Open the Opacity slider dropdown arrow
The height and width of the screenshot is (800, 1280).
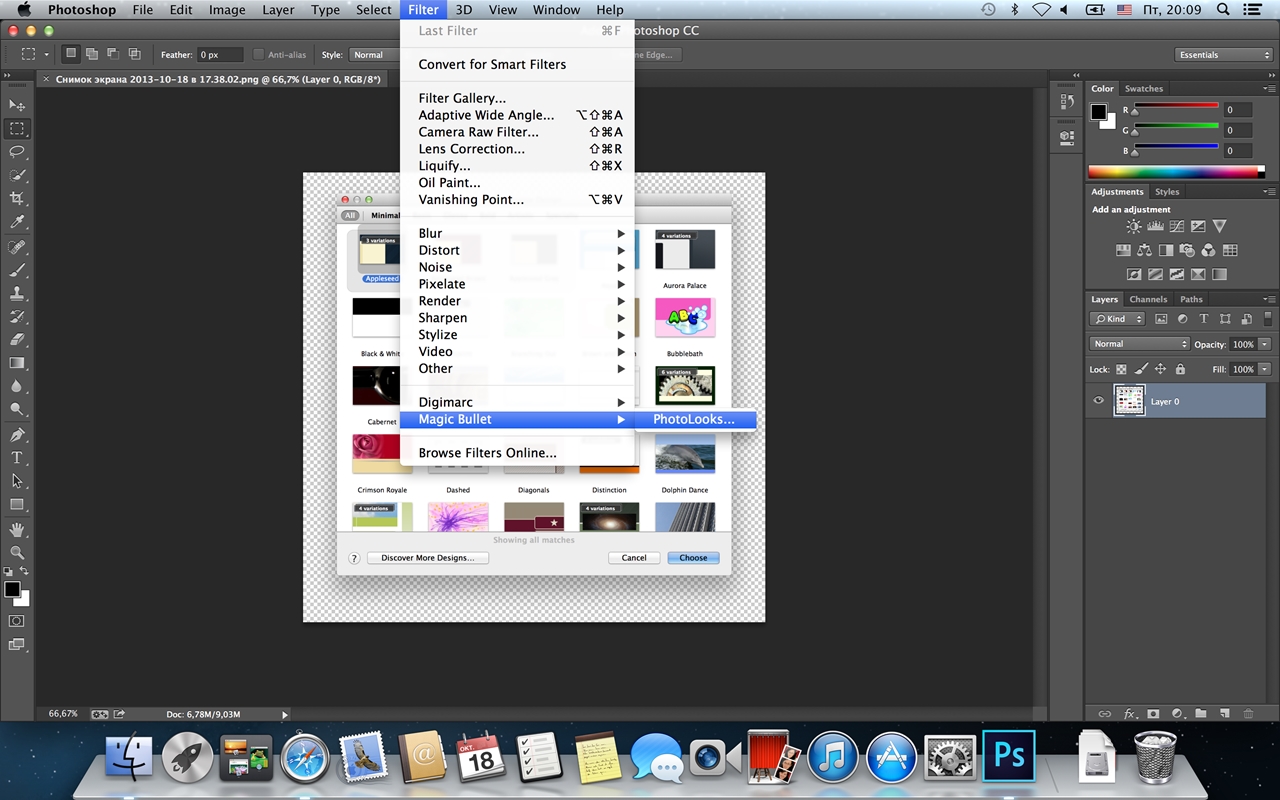coord(1265,344)
